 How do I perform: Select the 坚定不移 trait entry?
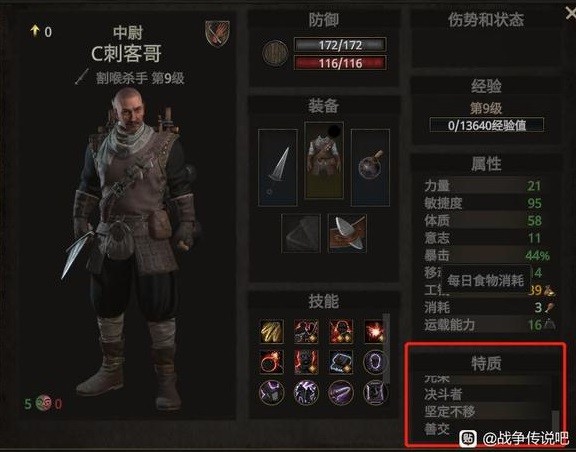450,412
